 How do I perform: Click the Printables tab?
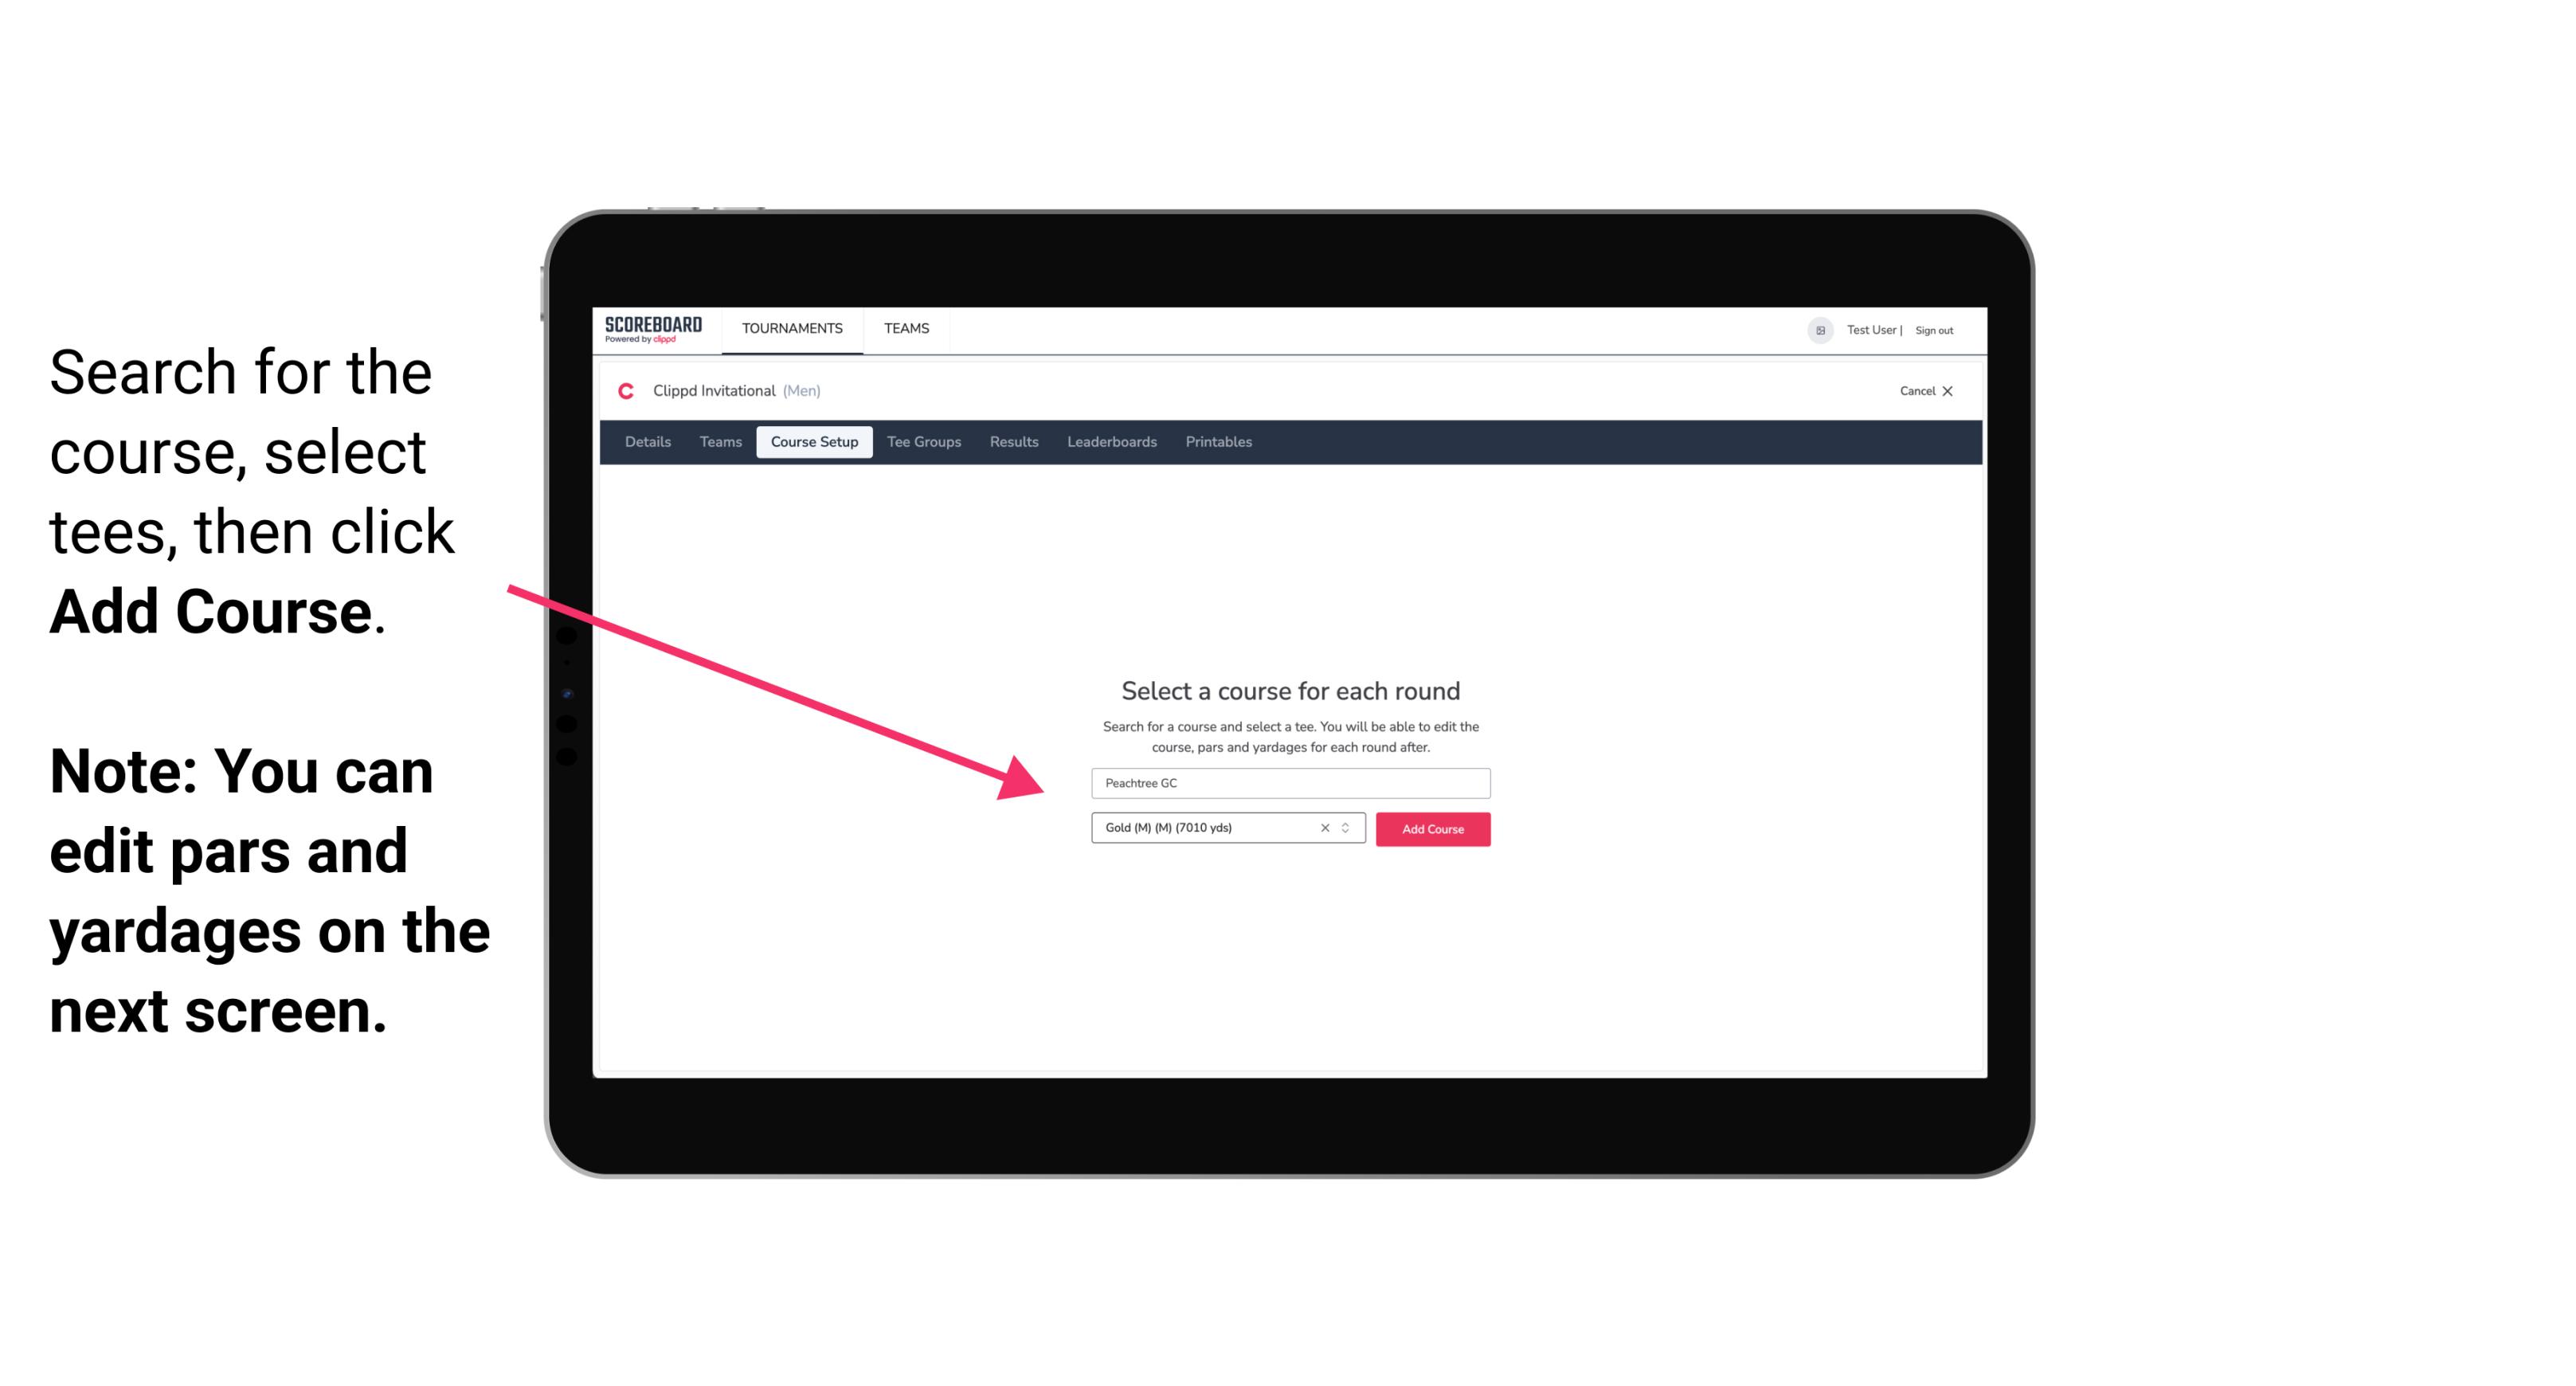[x=1216, y=442]
